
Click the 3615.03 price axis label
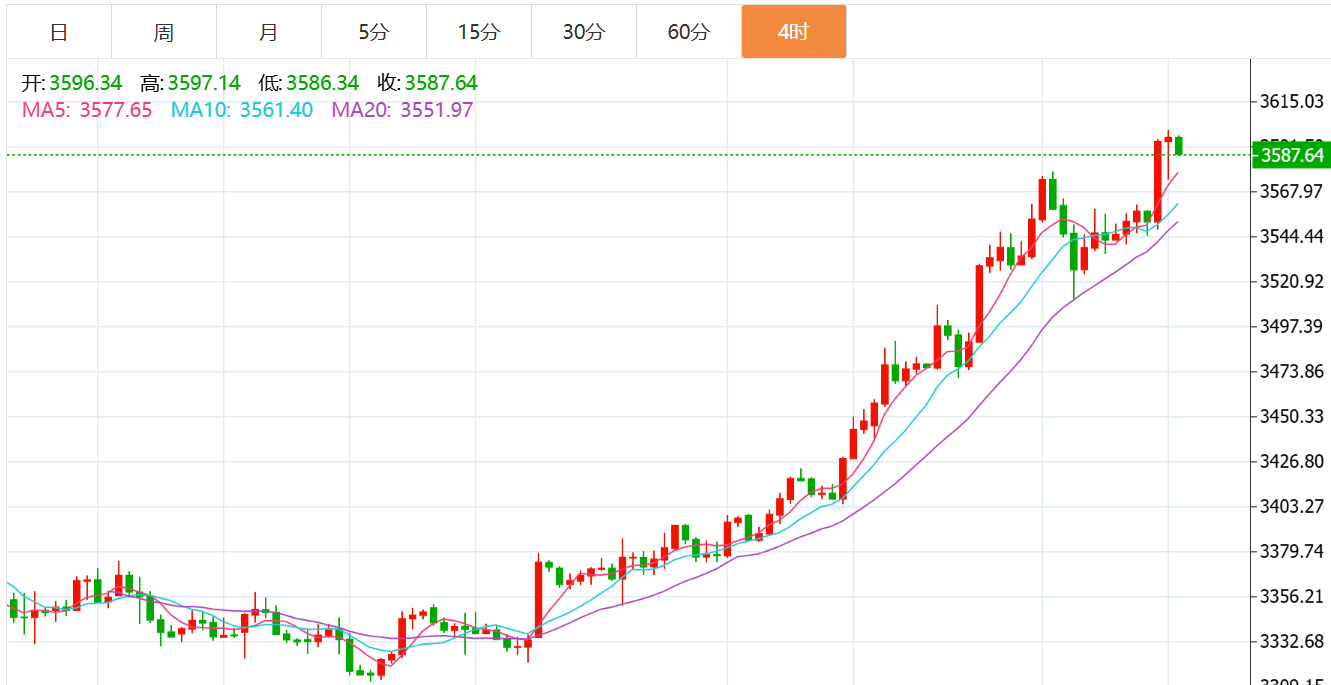[x=1291, y=101]
